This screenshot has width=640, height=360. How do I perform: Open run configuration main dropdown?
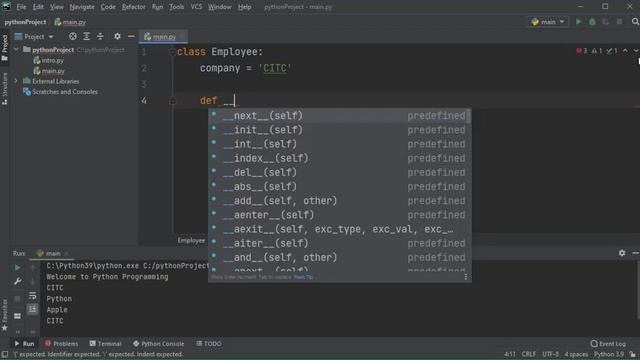pos(548,22)
